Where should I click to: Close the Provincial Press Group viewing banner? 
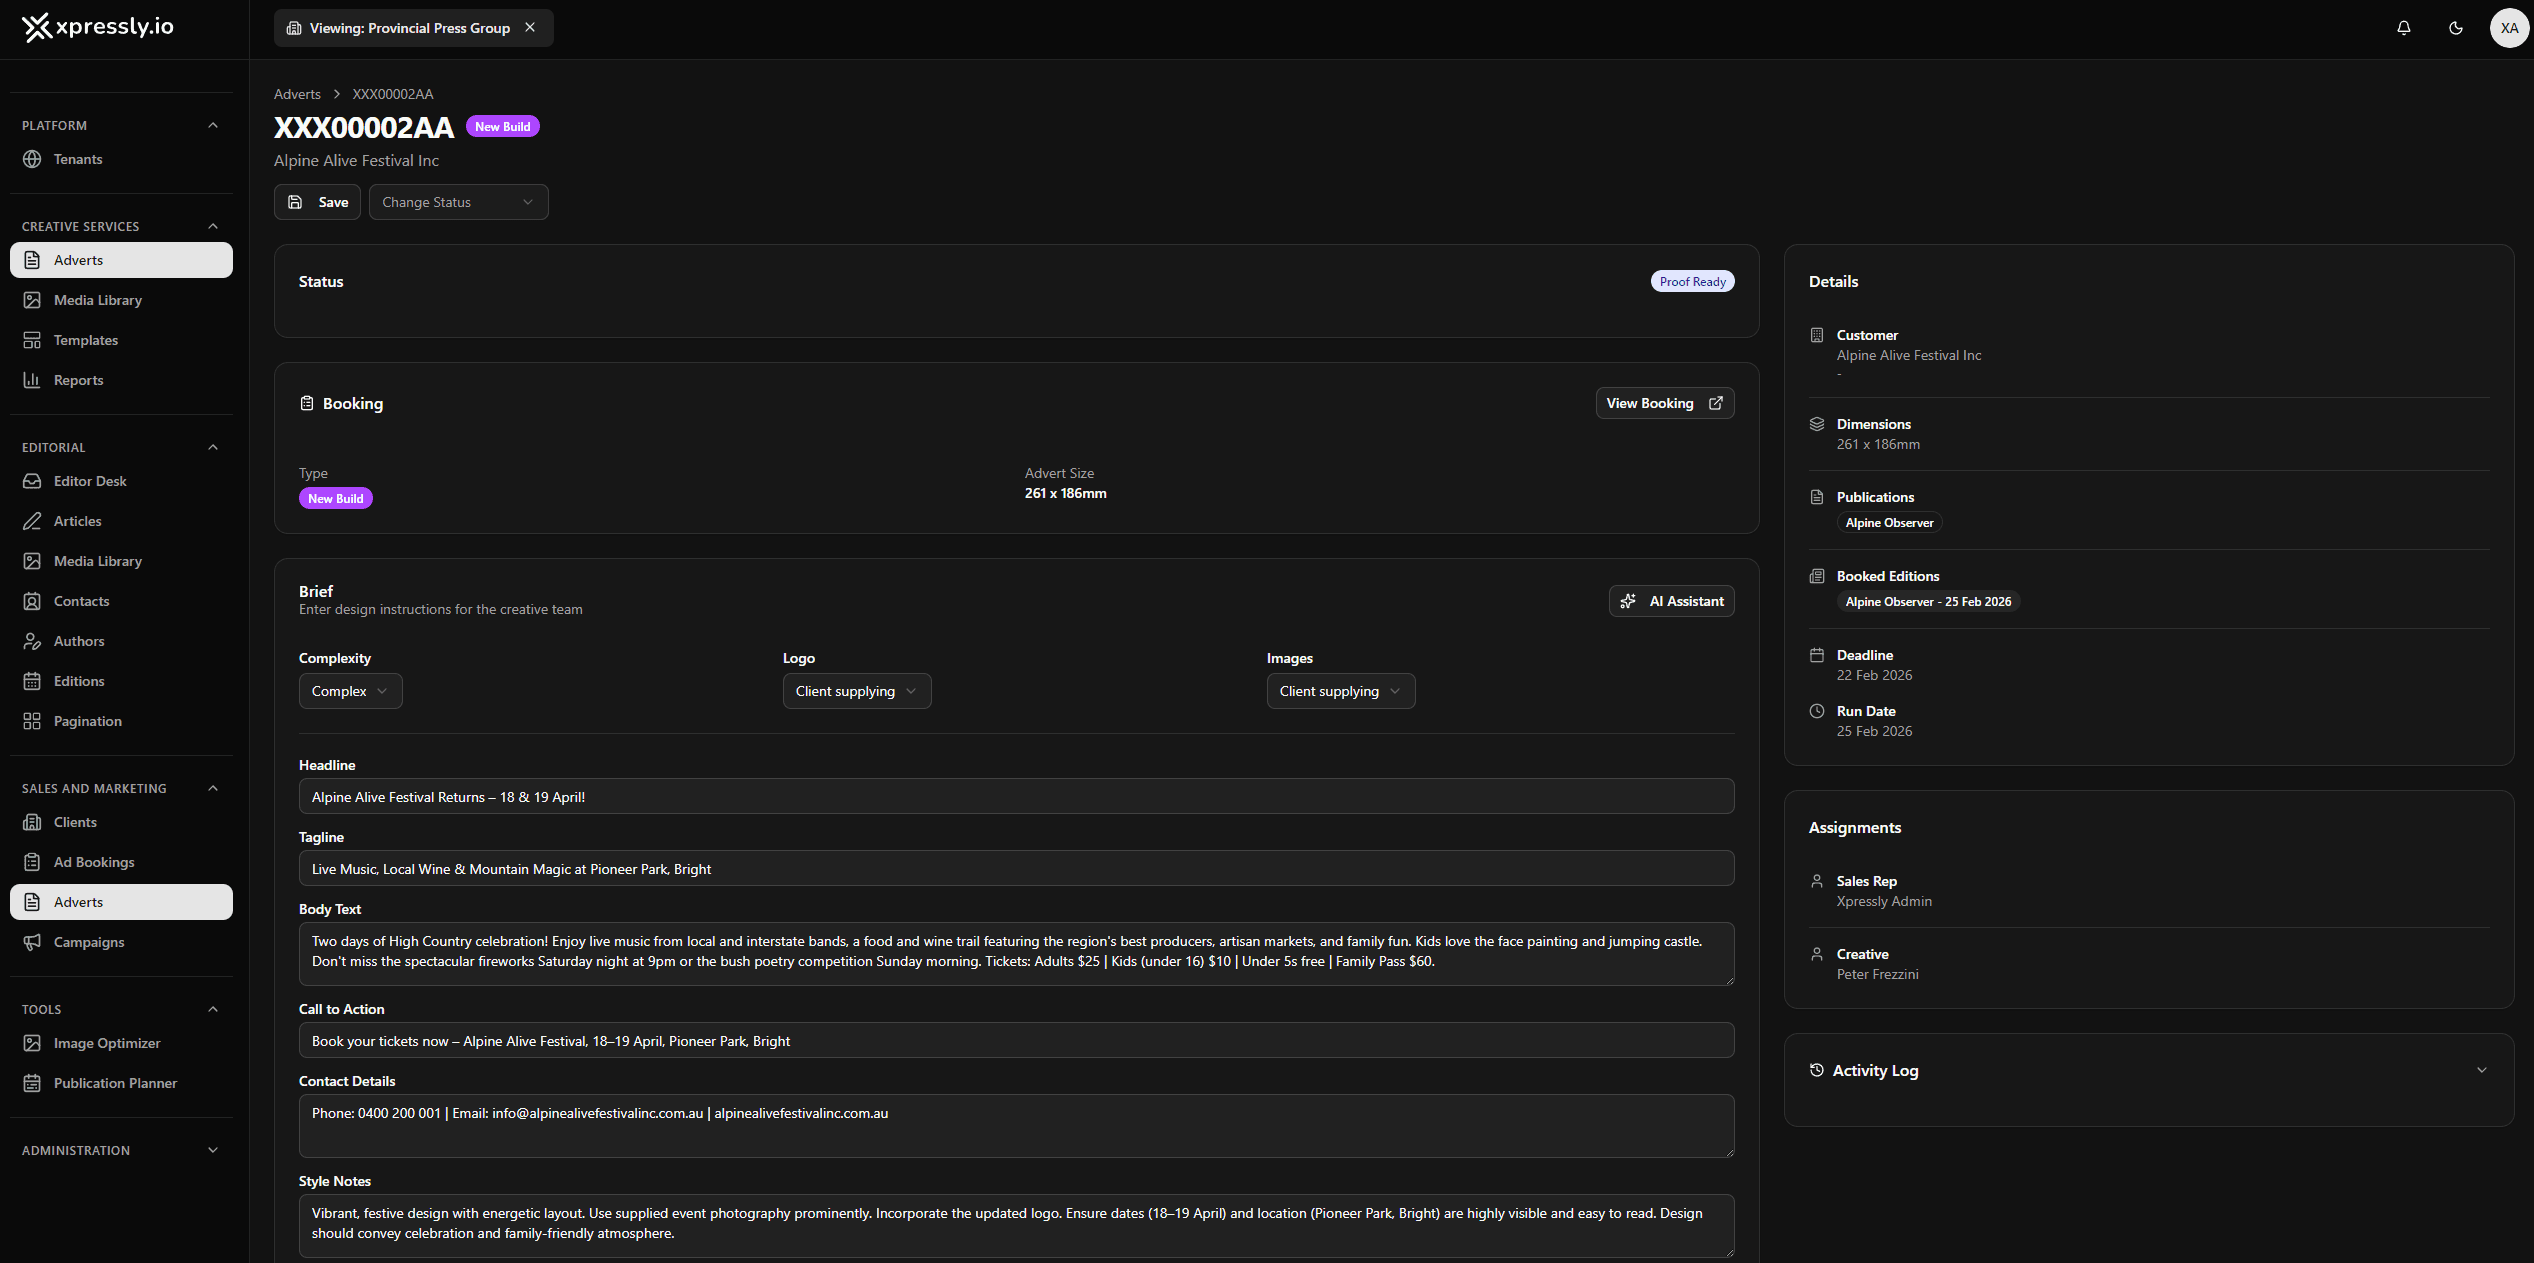pyautogui.click(x=530, y=28)
